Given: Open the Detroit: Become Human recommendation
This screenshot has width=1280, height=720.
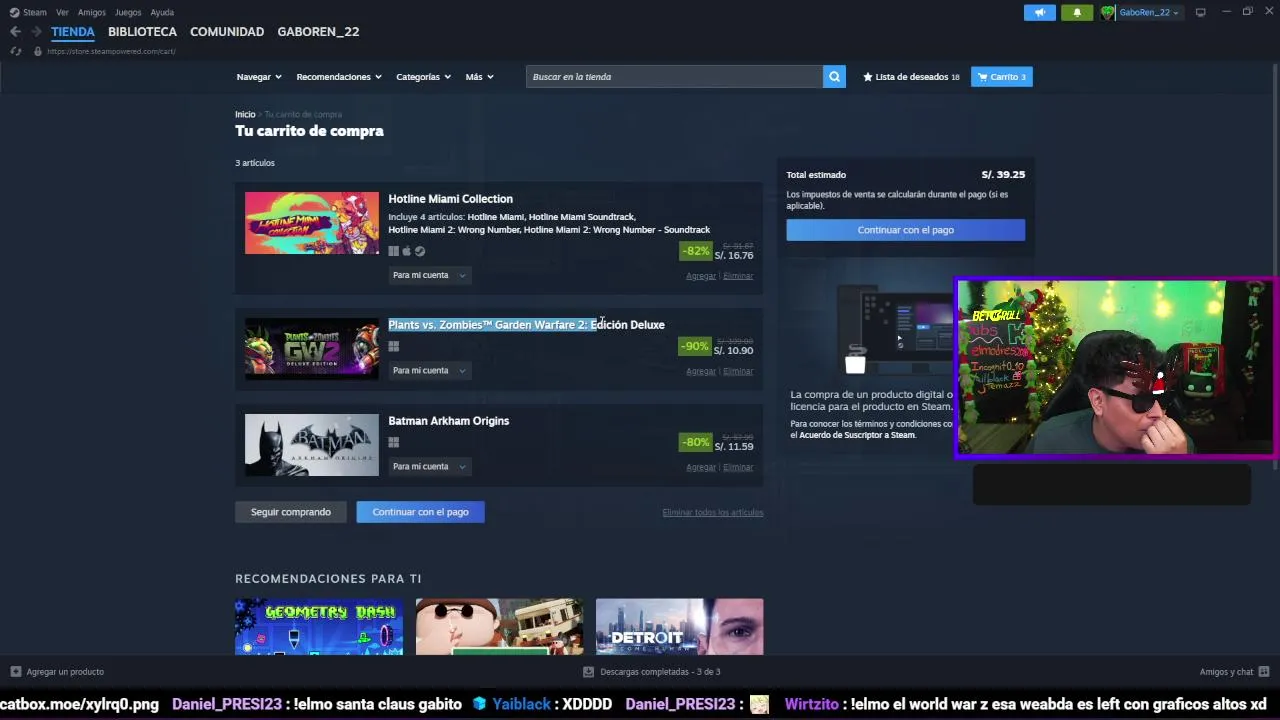Looking at the screenshot, I should point(679,627).
